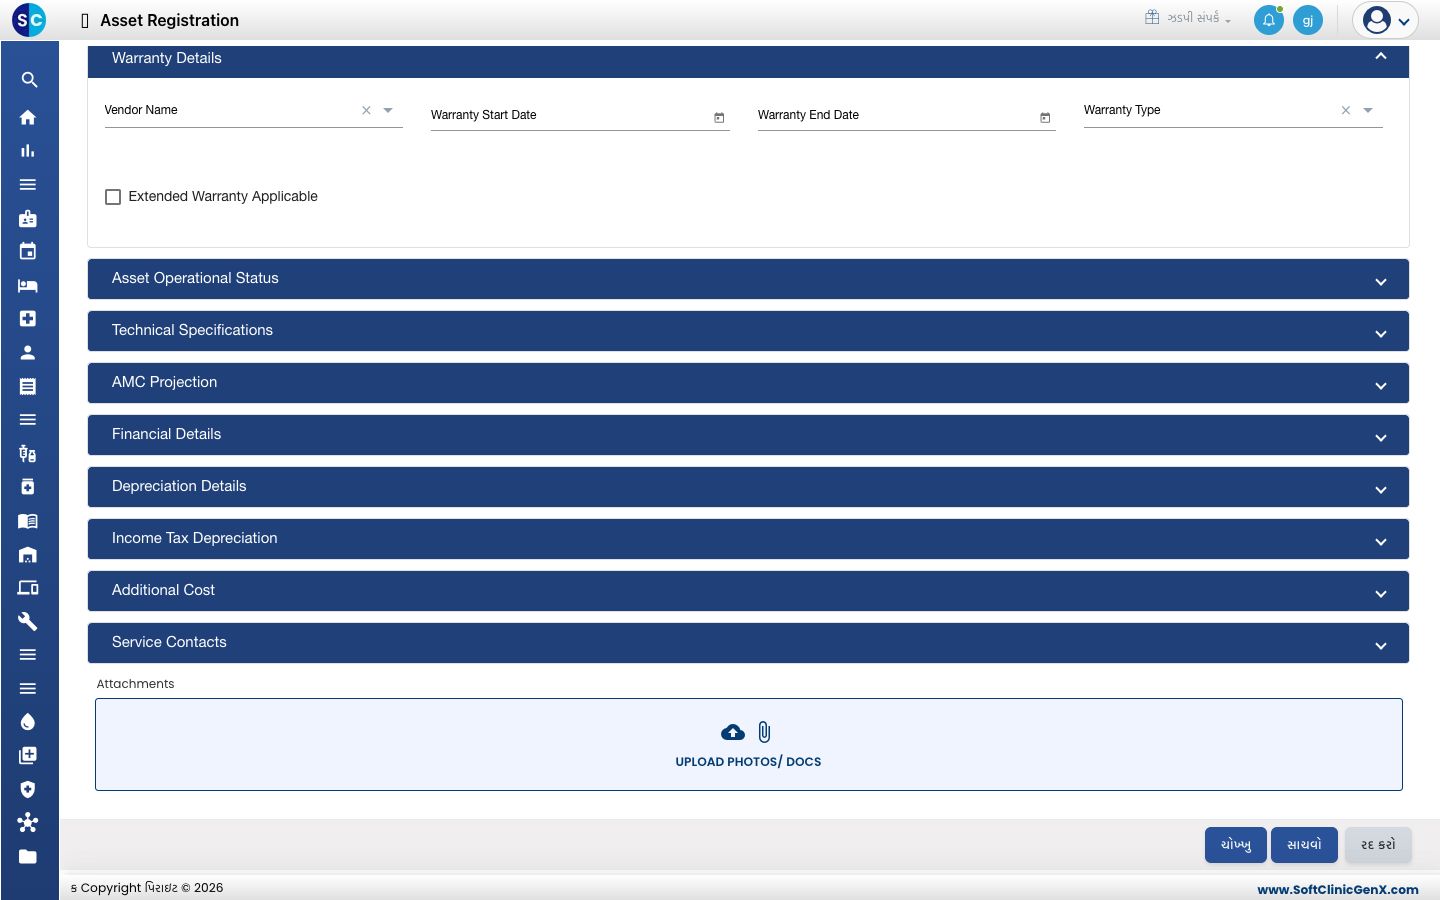Click the blood drop icon in sidebar

coord(28,722)
